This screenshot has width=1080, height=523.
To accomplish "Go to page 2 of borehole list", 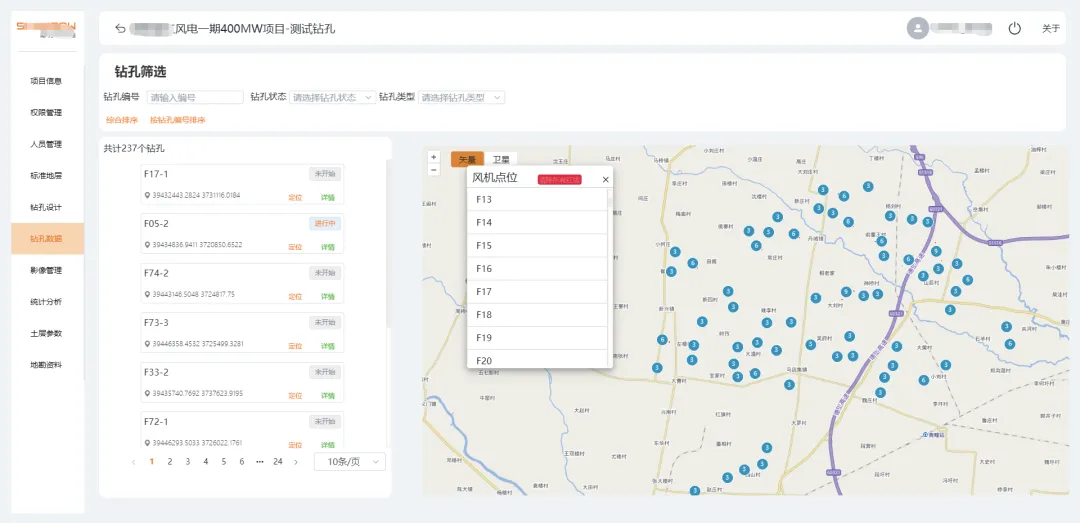I will [169, 462].
